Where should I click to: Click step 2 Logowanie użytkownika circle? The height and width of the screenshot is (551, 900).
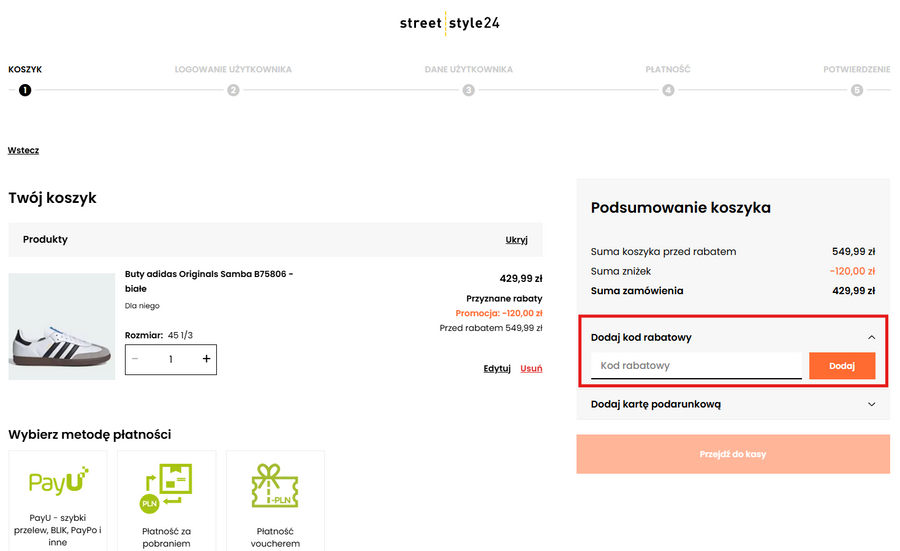coord(233,90)
